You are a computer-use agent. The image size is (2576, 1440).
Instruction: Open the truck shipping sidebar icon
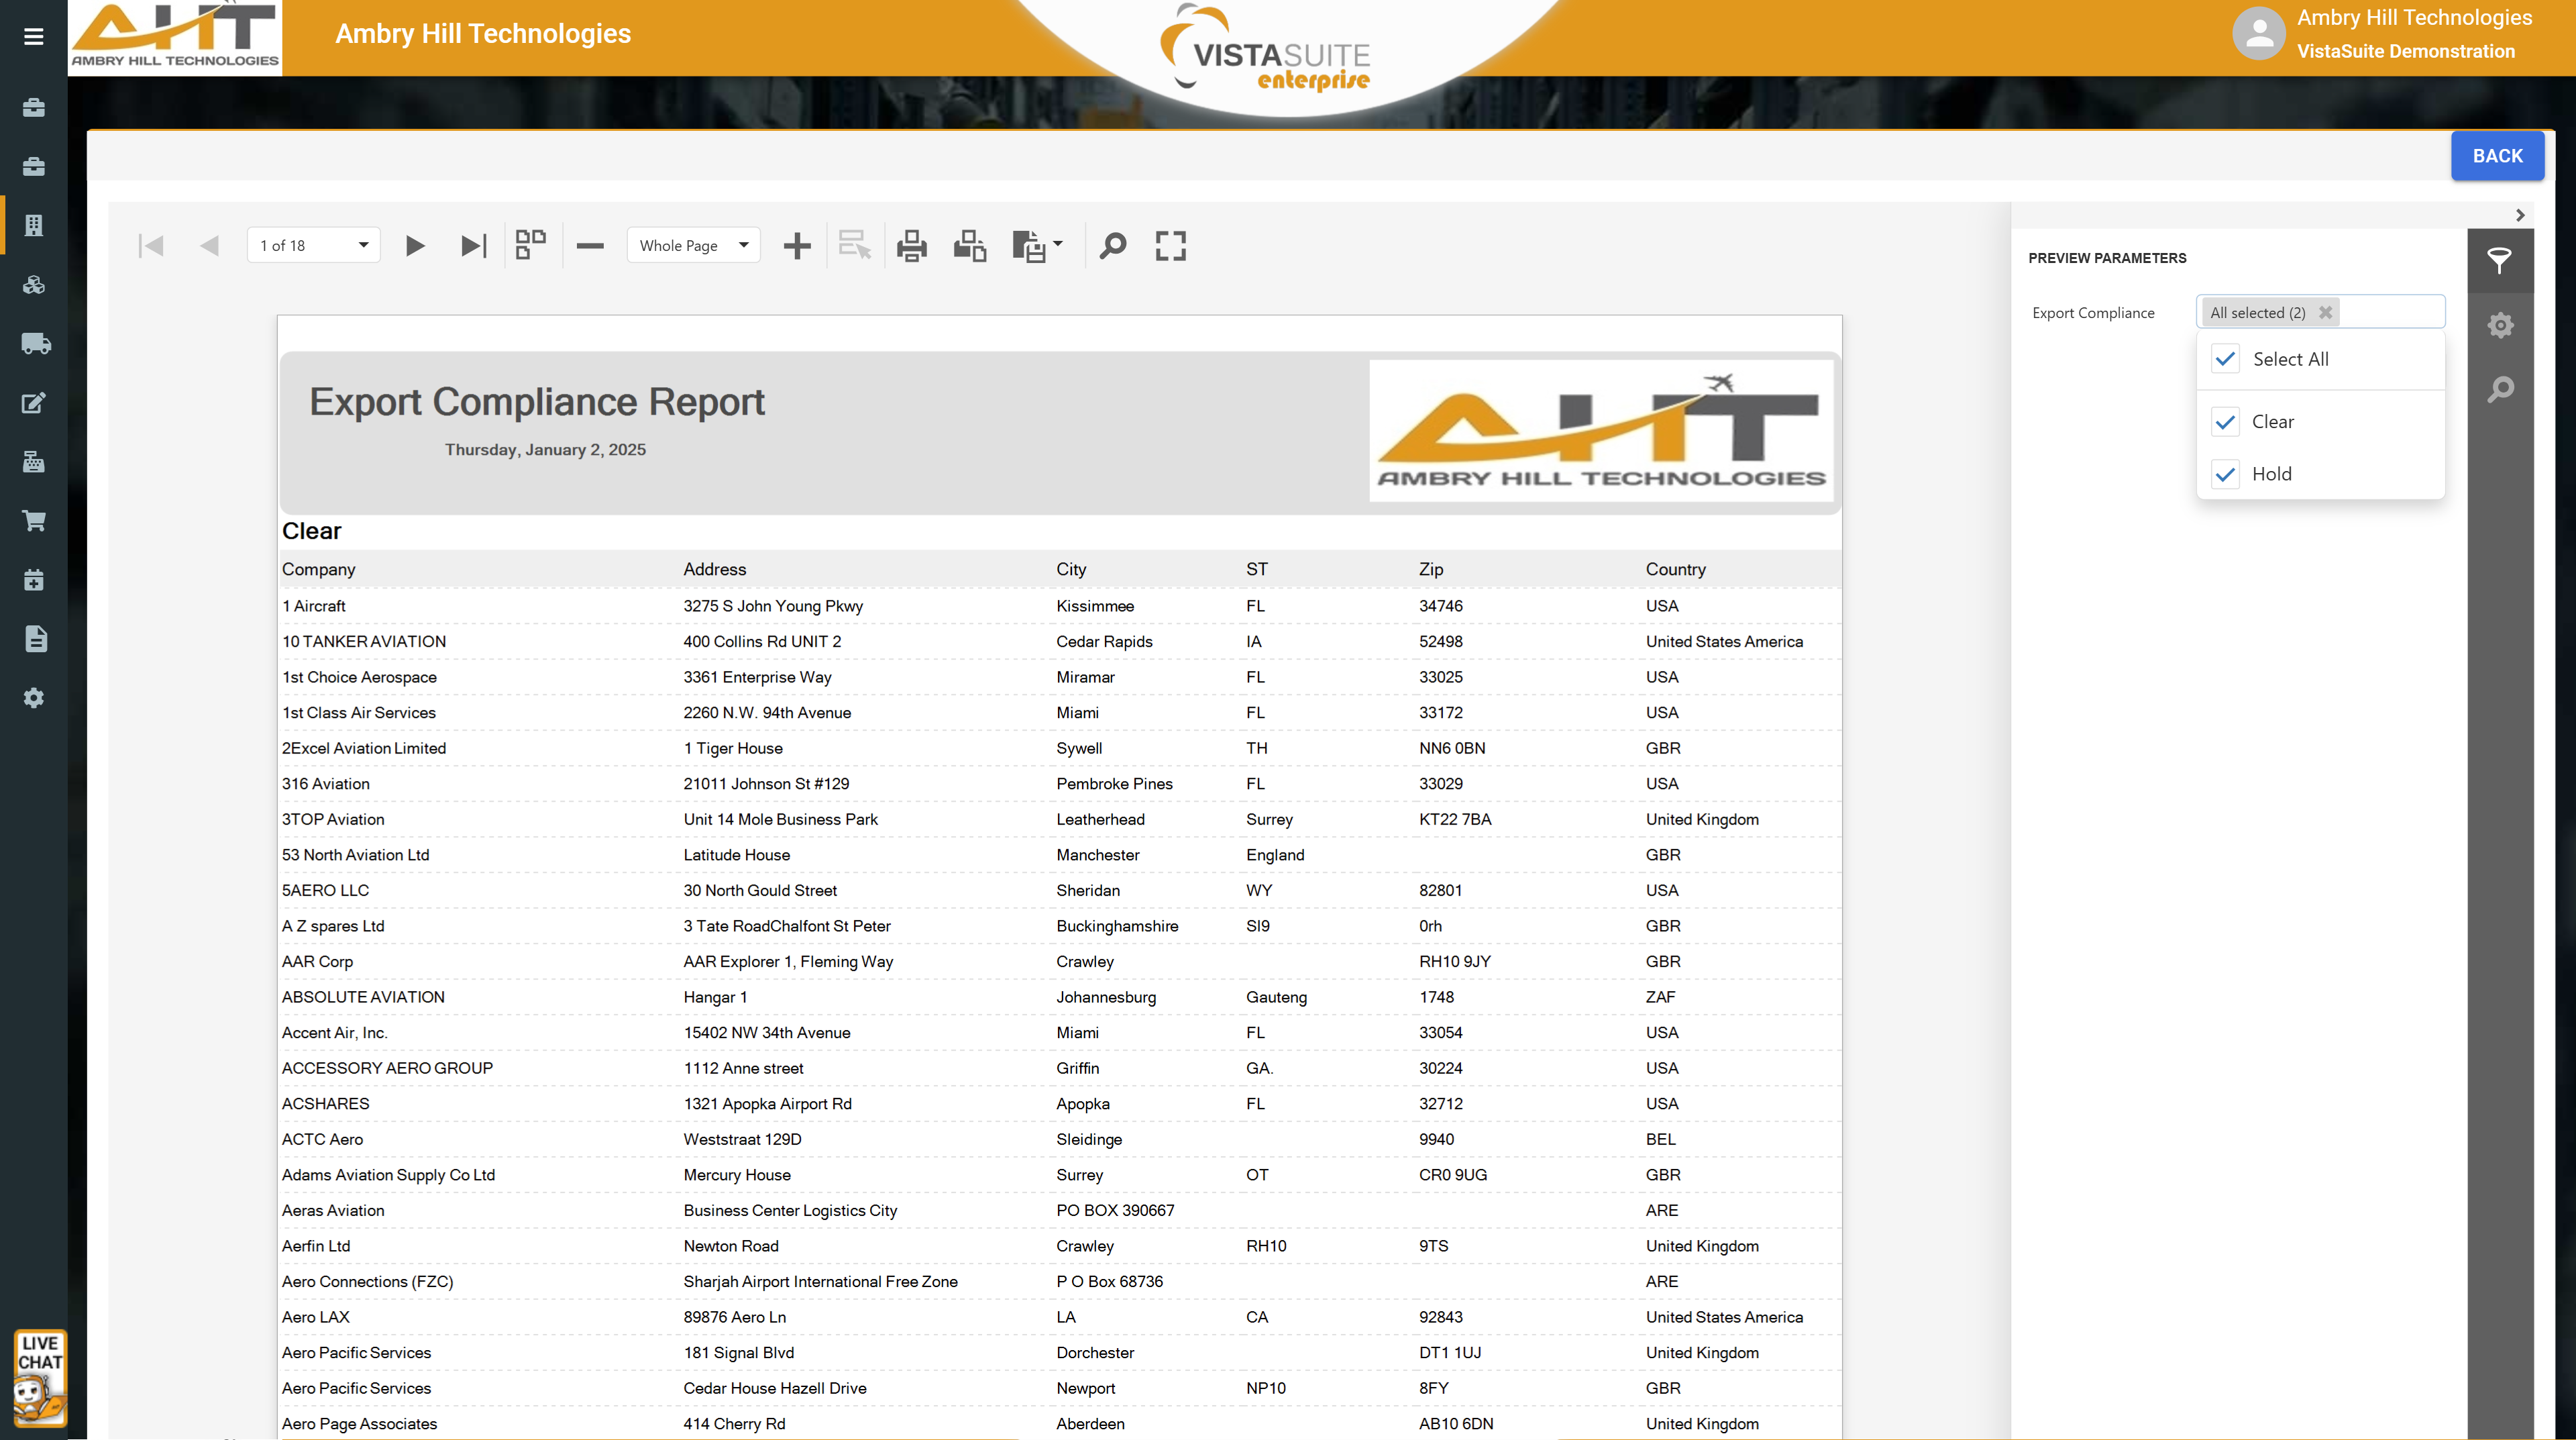[x=34, y=344]
